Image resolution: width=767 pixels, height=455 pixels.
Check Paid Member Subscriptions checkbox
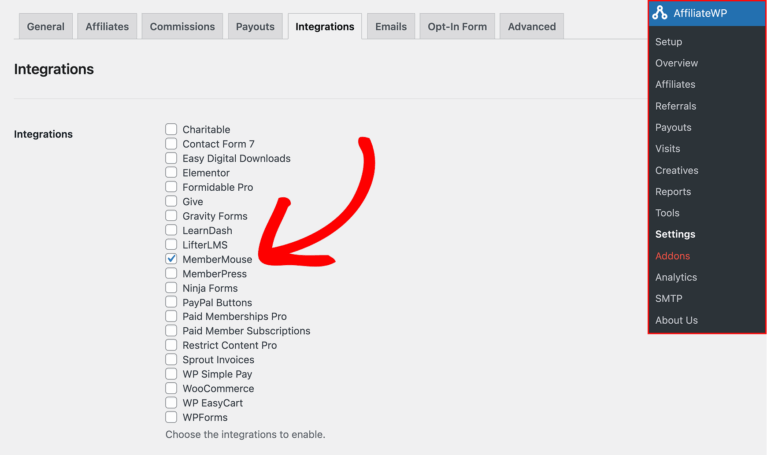click(171, 331)
